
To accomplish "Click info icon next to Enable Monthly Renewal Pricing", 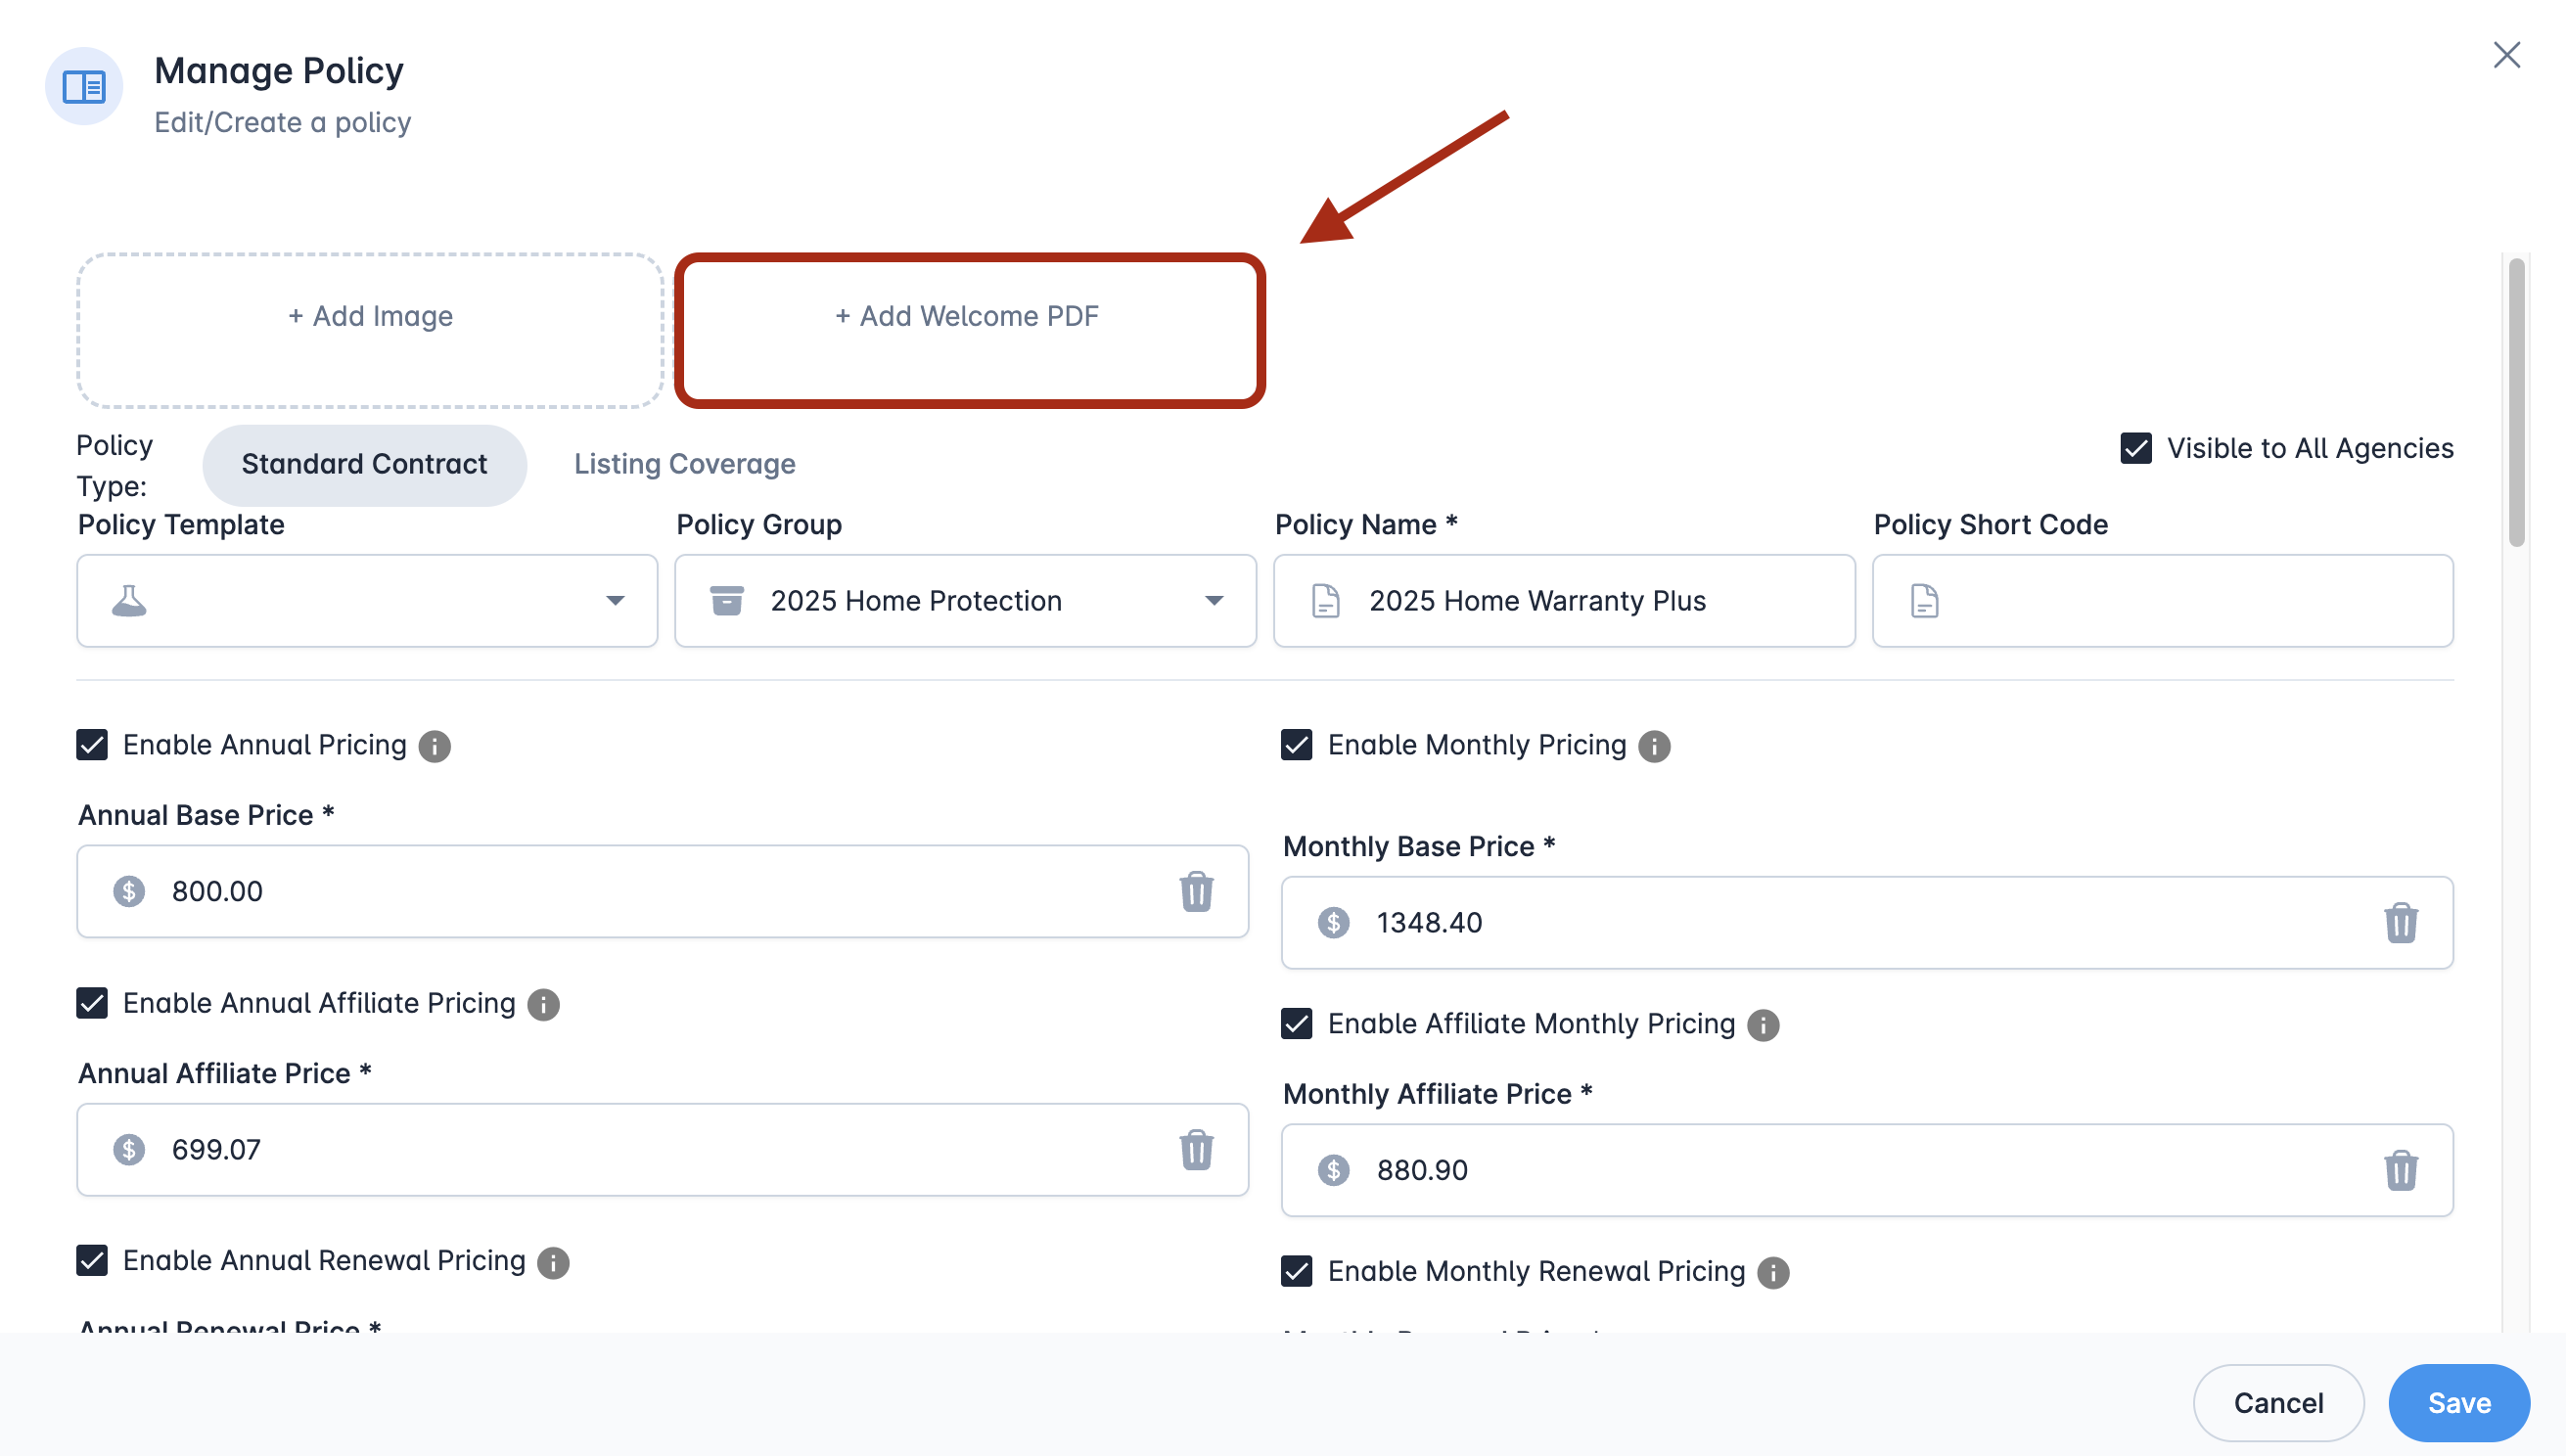I will click(1773, 1272).
